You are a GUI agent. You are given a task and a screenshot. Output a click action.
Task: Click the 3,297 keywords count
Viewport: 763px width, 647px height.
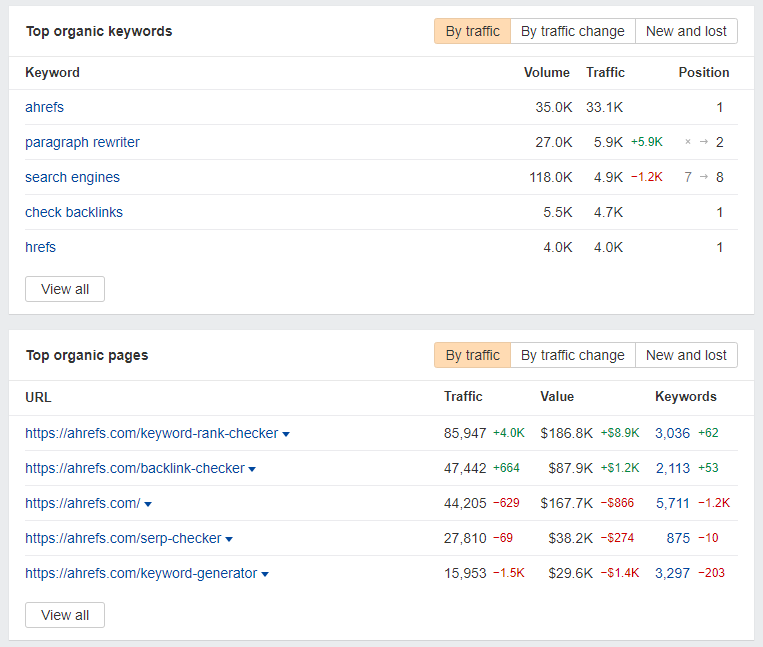click(672, 573)
